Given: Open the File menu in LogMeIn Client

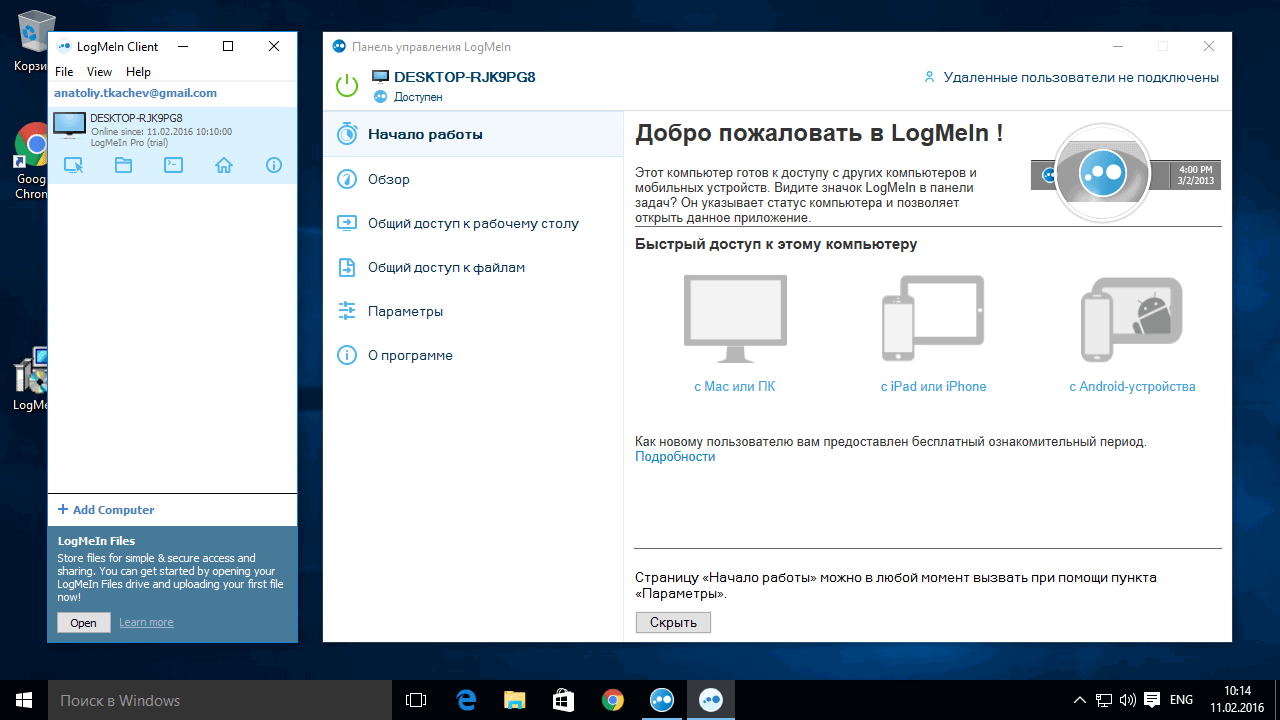Looking at the screenshot, I should coord(64,72).
